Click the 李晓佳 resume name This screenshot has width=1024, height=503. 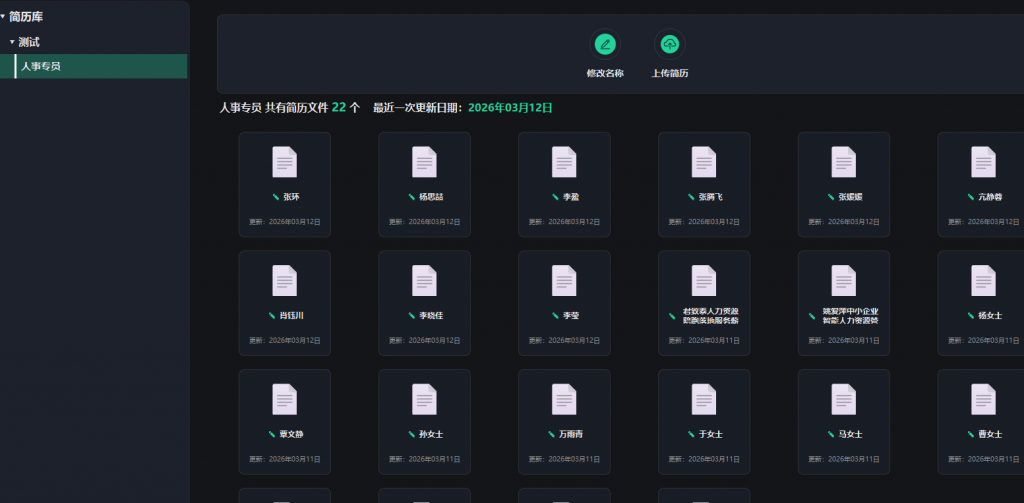pyautogui.click(x=430, y=316)
